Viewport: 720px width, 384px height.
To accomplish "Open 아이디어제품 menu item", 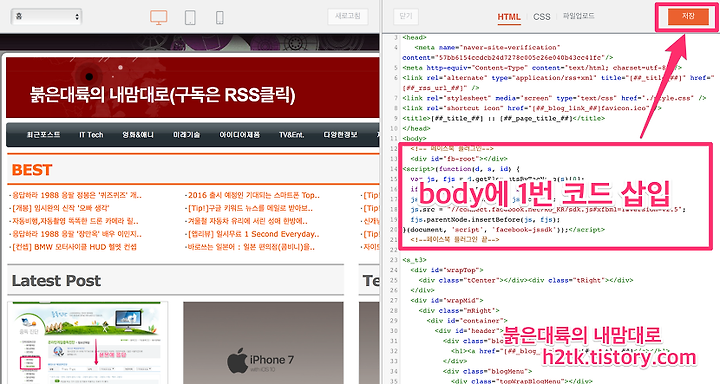I will (239, 135).
